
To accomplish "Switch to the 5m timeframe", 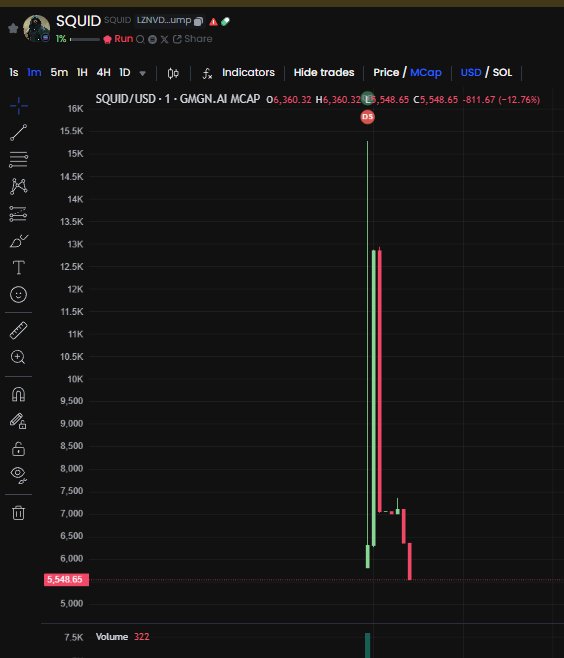I will pos(59,73).
